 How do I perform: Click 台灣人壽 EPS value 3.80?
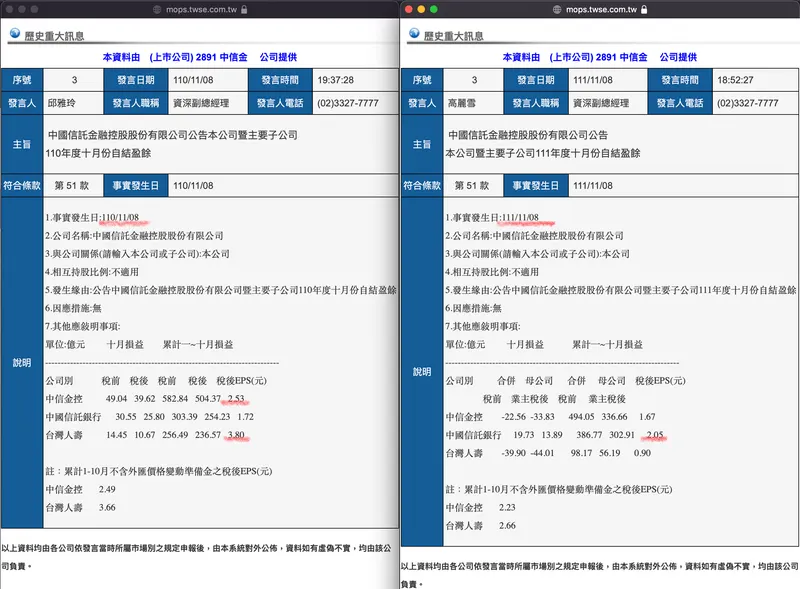(236, 435)
